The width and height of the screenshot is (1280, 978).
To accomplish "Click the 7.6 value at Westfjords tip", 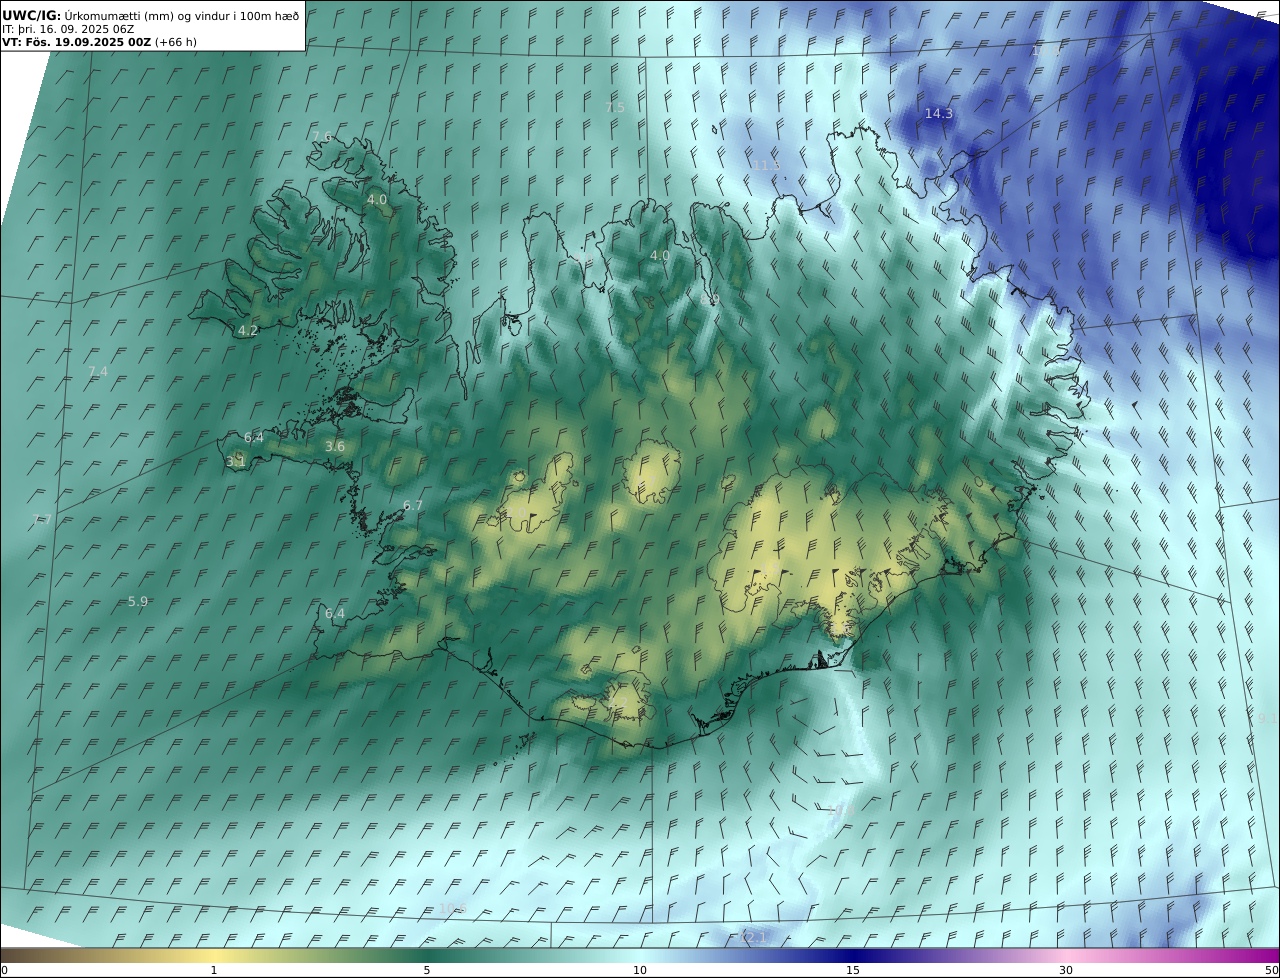I will [322, 137].
